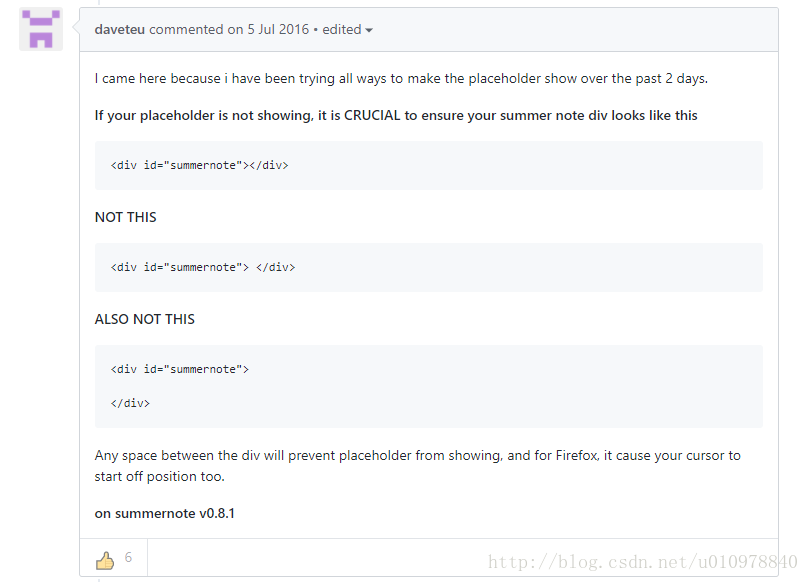Click the "NOT THIS" heading text
The image size is (809, 582).
(x=125, y=217)
